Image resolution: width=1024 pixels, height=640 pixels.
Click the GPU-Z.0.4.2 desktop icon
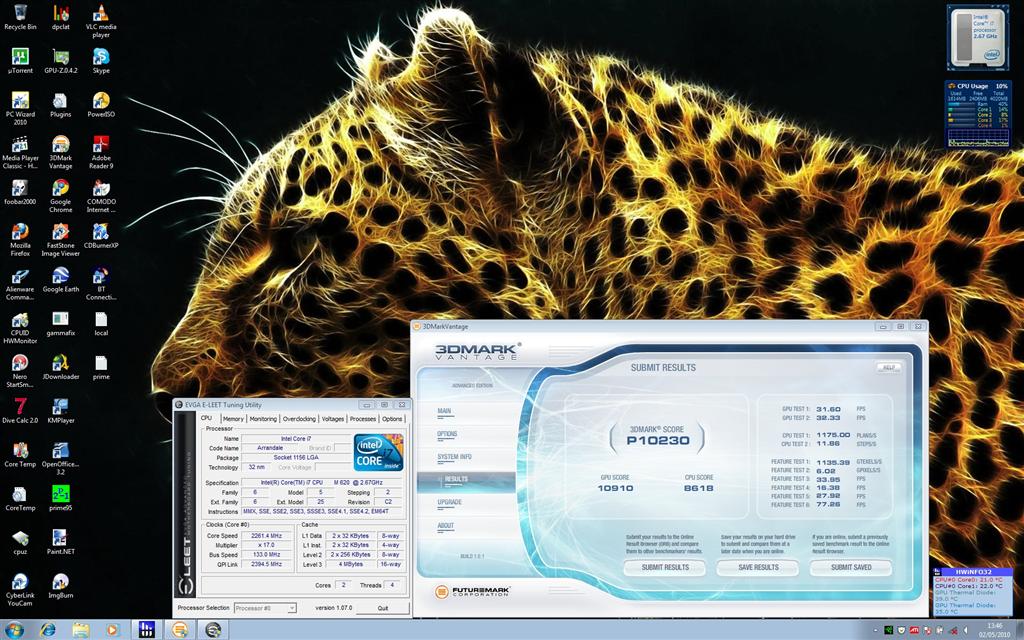tap(61, 61)
